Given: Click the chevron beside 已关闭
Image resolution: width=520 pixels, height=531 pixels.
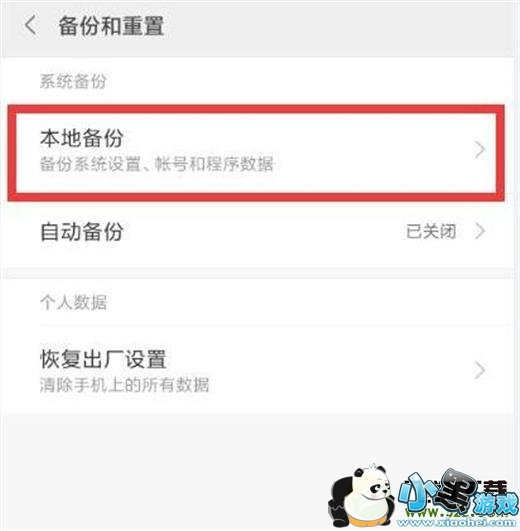Looking at the screenshot, I should (479, 231).
